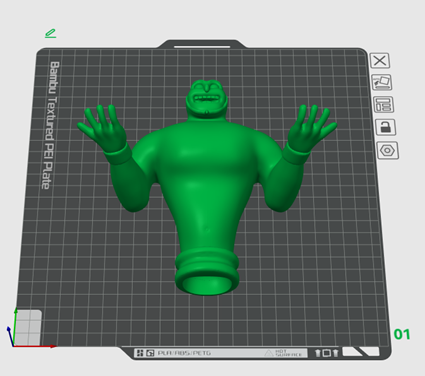The image size is (425, 376).
Task: Toggle the plate lock icon
Action: click(x=386, y=127)
